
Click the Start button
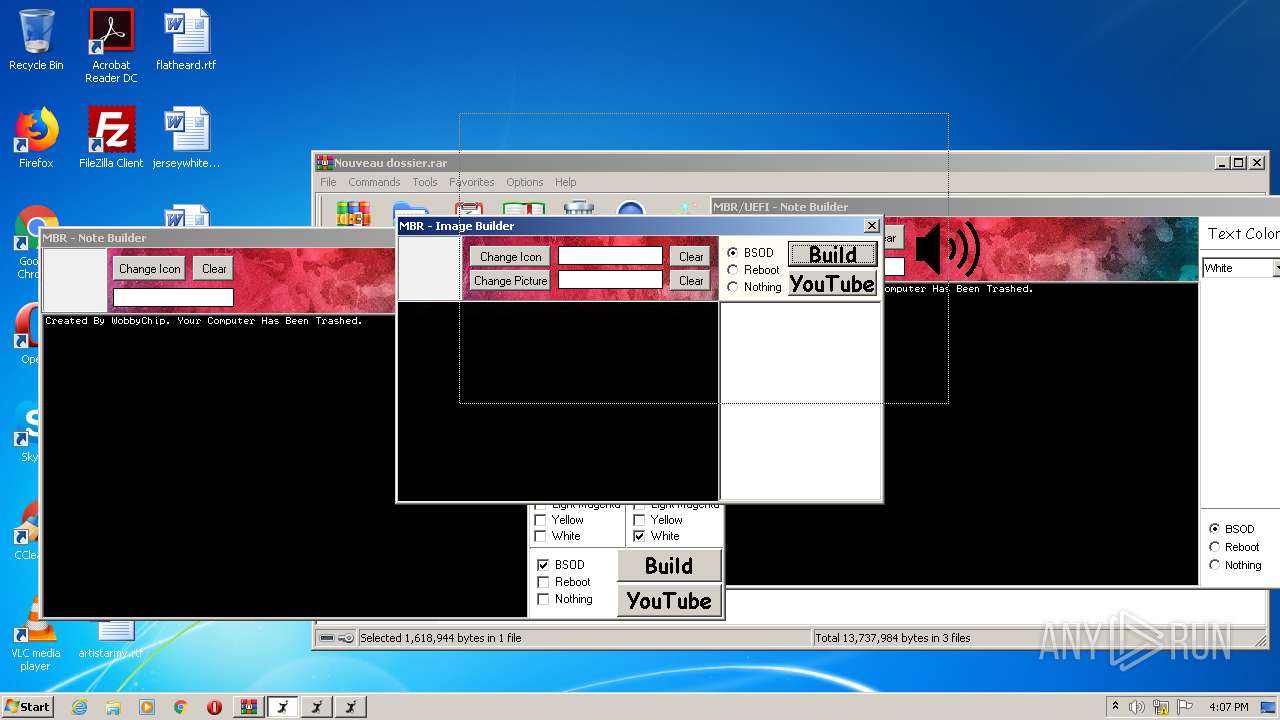(27, 707)
